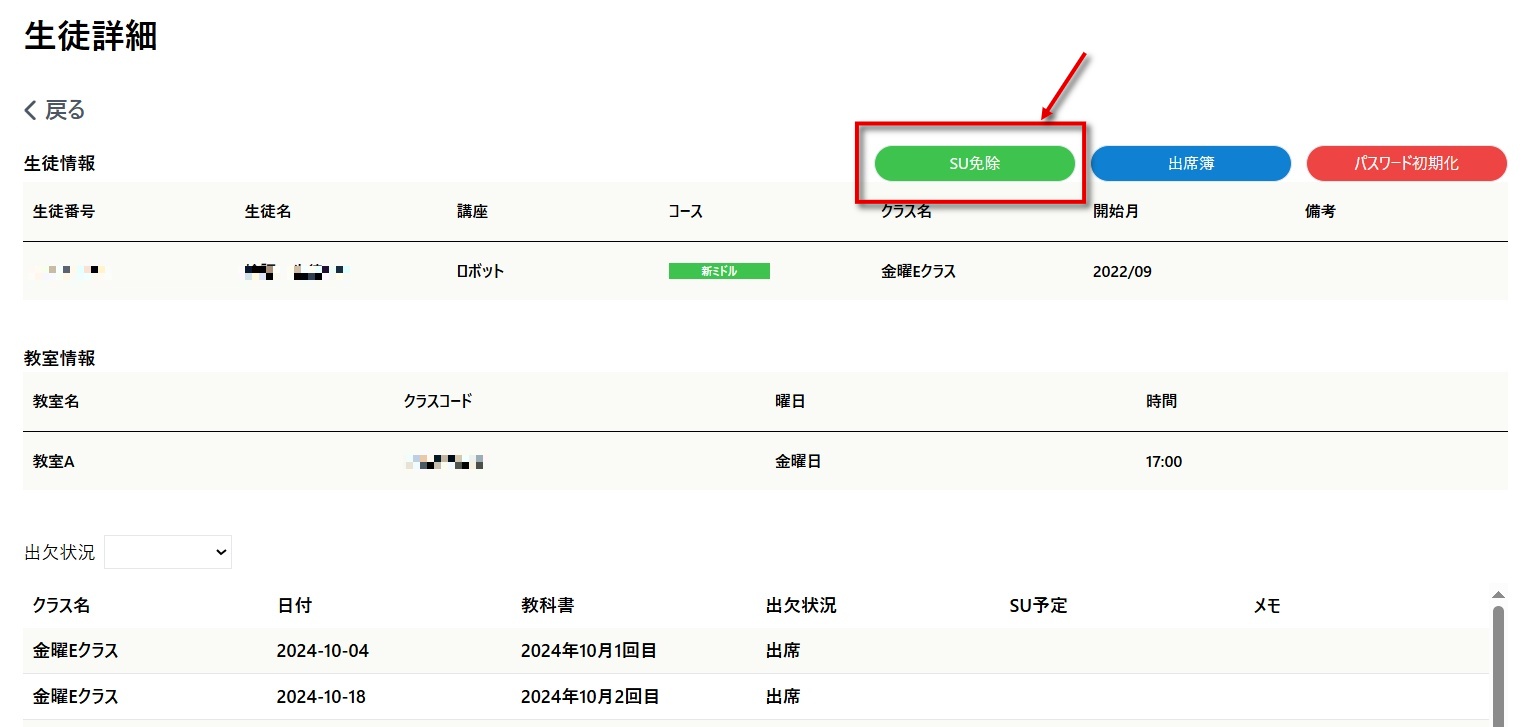Click the red パスワード初期化 button
The width and height of the screenshot is (1537, 727).
1406,164
